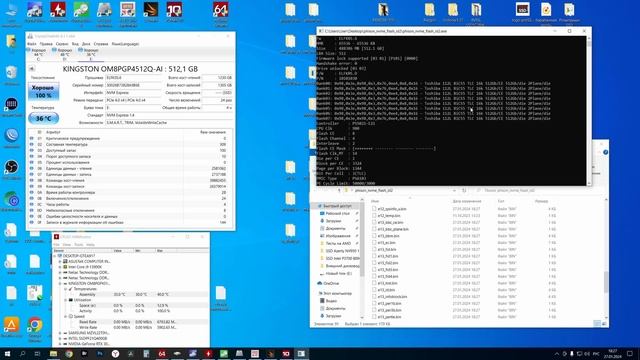Open 'Рабочий стол' in Explorer sidebar
640x360 pixels.
[337, 213]
